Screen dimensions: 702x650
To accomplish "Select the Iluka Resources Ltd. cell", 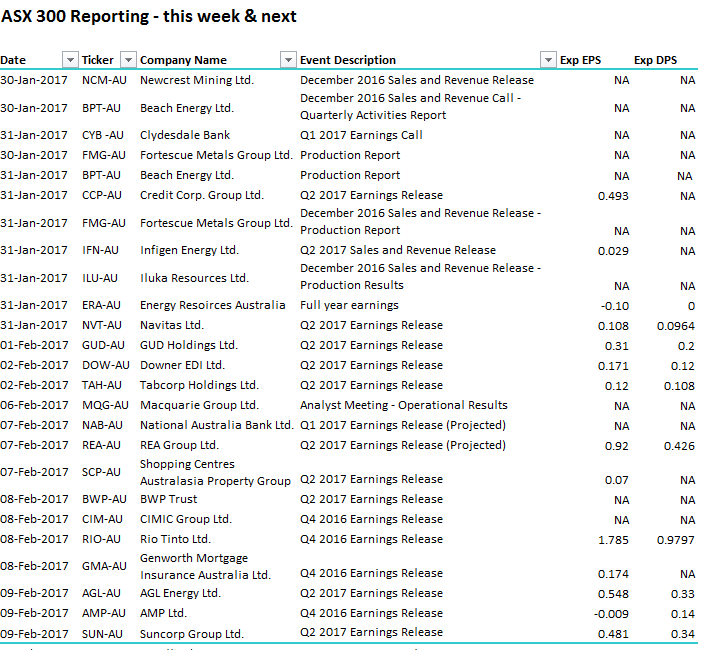I will coord(194,278).
